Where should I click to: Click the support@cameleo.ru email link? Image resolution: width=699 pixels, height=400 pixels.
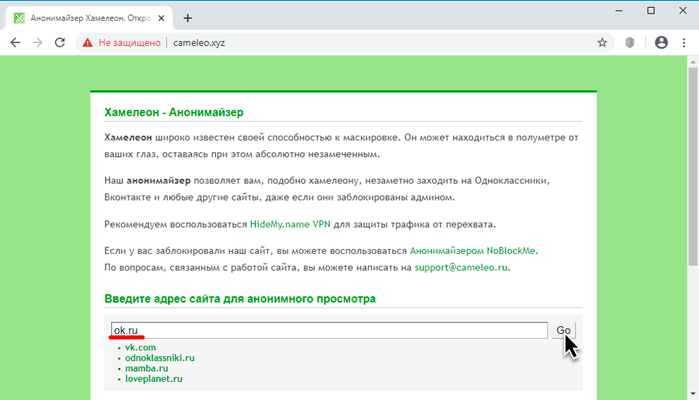(x=461, y=268)
